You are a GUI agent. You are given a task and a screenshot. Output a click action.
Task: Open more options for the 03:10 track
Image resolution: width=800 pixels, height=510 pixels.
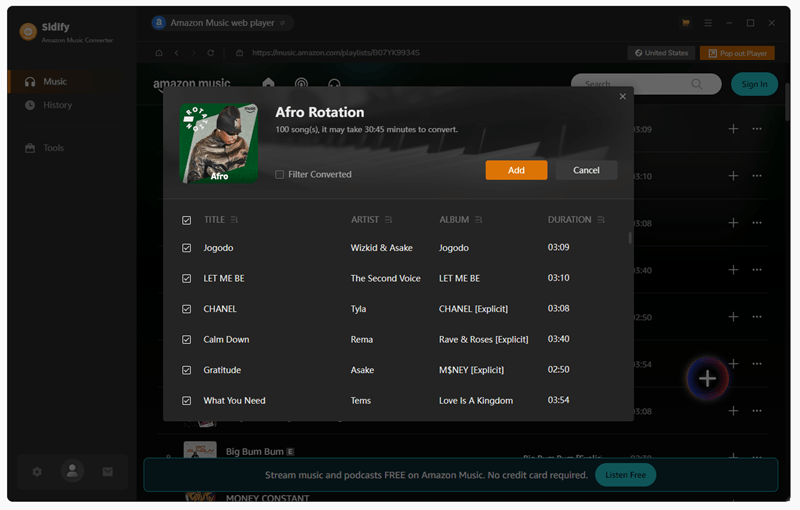(757, 176)
